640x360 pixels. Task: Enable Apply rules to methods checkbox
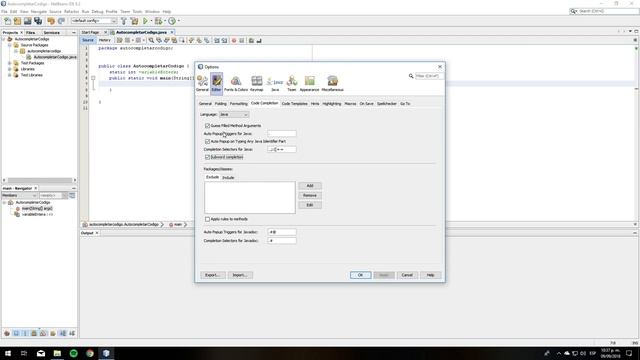coord(207,219)
